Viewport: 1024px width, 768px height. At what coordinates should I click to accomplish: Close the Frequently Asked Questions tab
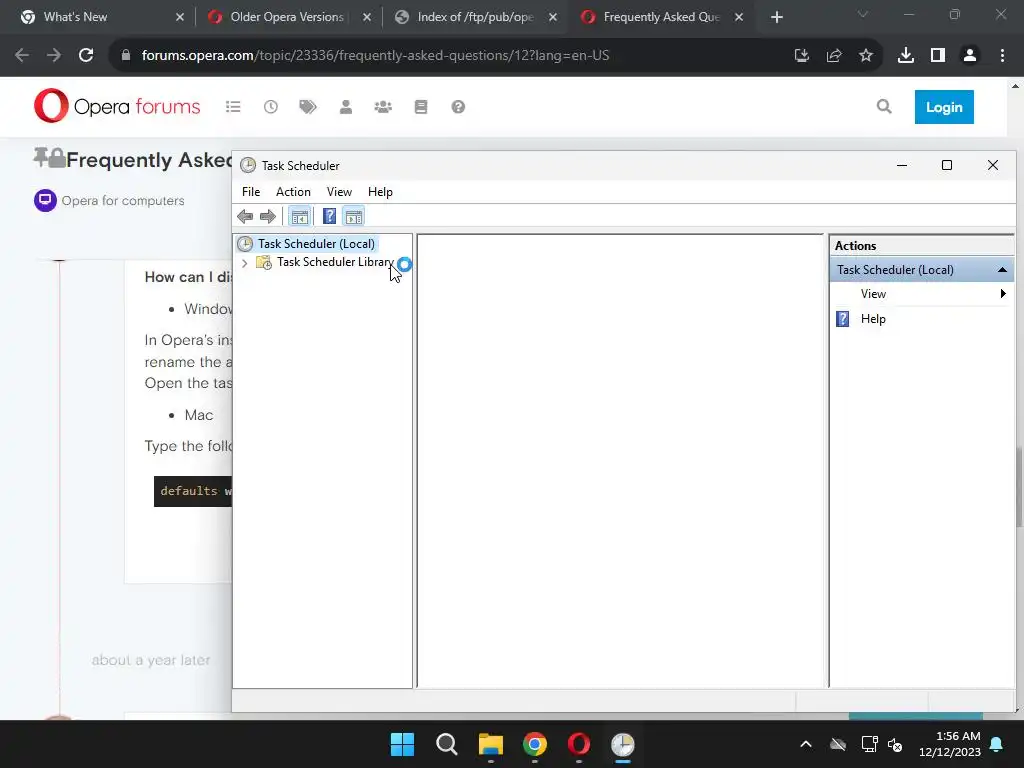click(x=739, y=17)
